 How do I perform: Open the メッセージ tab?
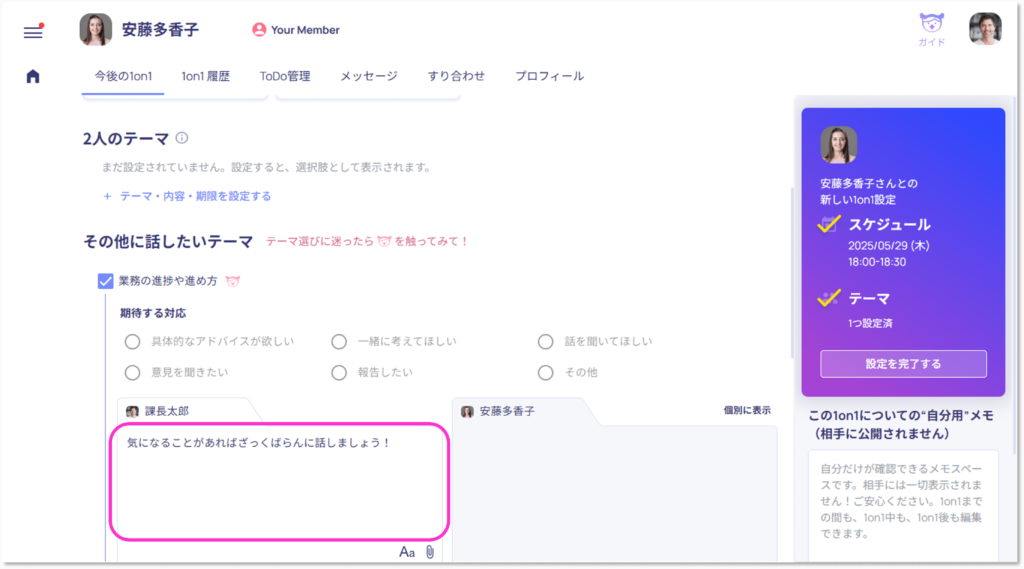[369, 76]
